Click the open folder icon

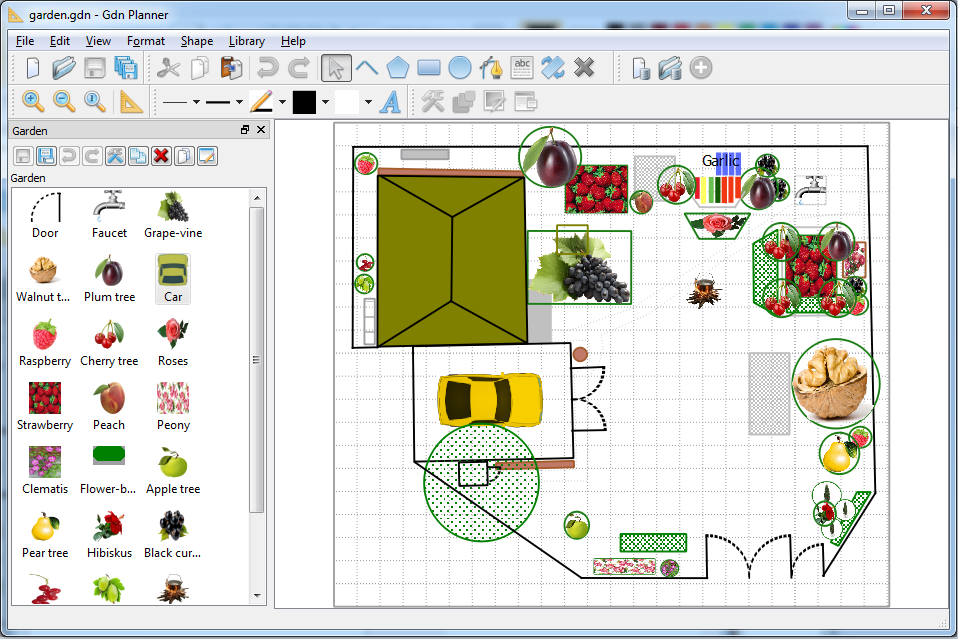64,68
